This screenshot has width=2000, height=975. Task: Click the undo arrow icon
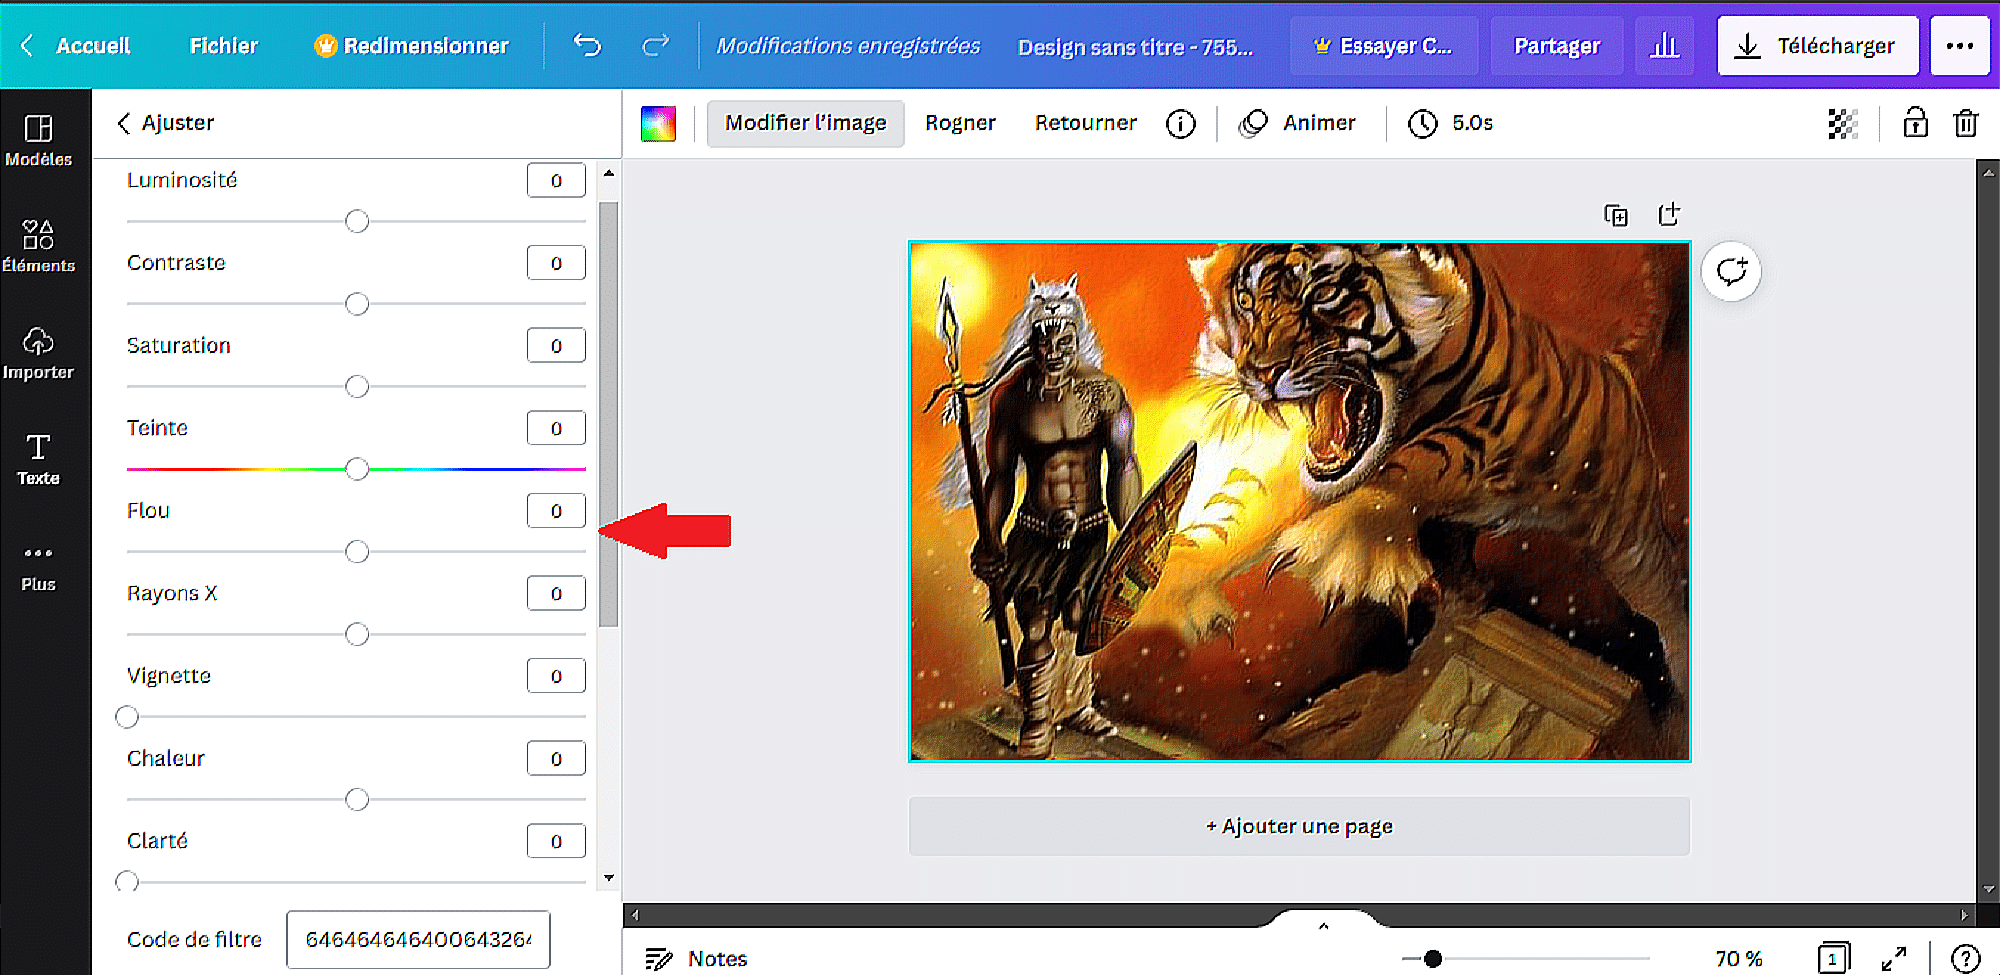587,45
